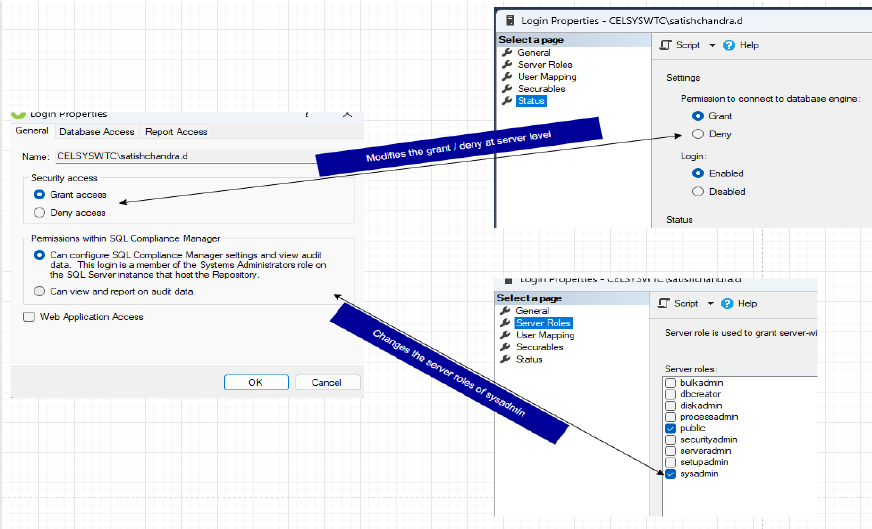Check the setupadmin server role
This screenshot has height=529, width=872.
(671, 462)
